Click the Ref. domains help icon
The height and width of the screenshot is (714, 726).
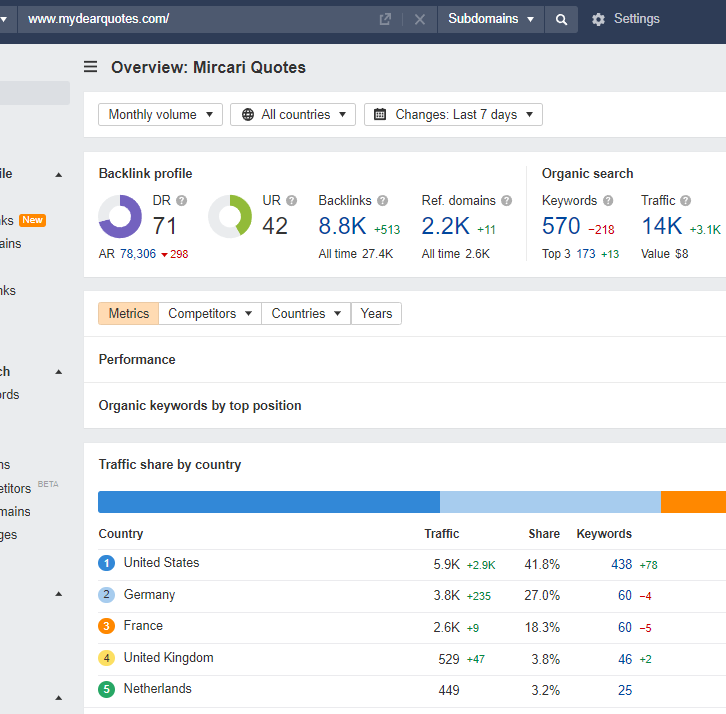click(507, 200)
